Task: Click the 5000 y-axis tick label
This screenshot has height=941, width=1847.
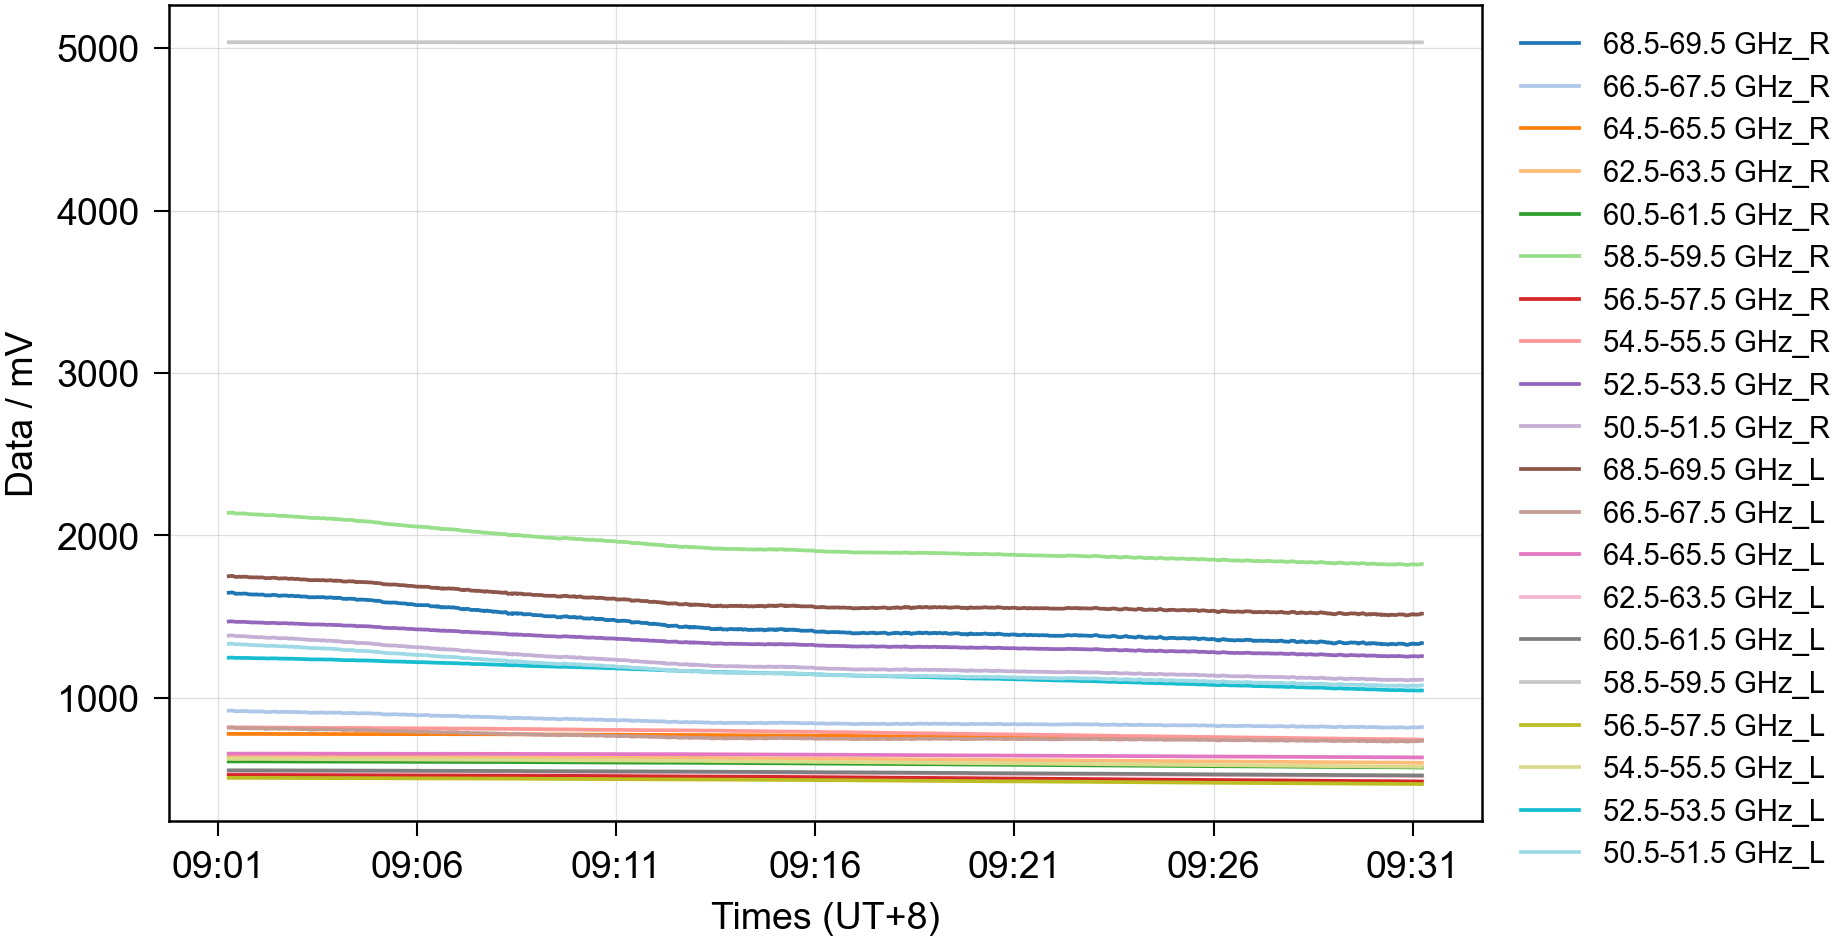Action: pos(97,49)
